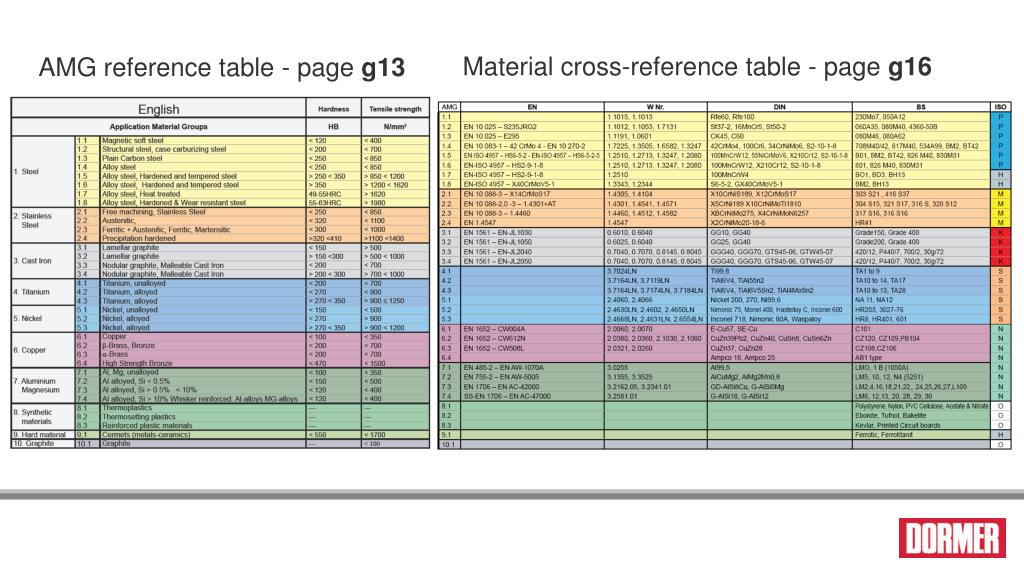Screen dimensions: 1024x576
Task: Click the 'Tensile strength' column header
Action: click(x=395, y=109)
